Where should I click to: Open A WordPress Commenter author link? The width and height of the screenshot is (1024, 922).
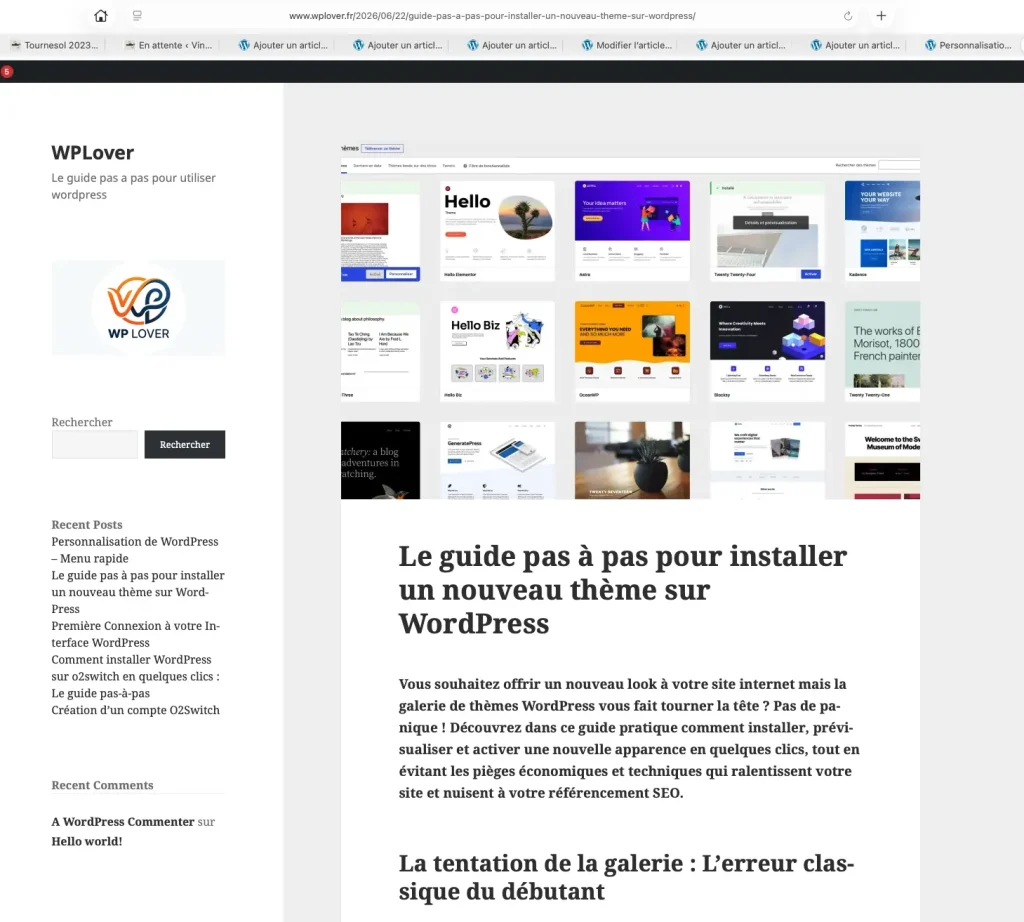pos(123,821)
